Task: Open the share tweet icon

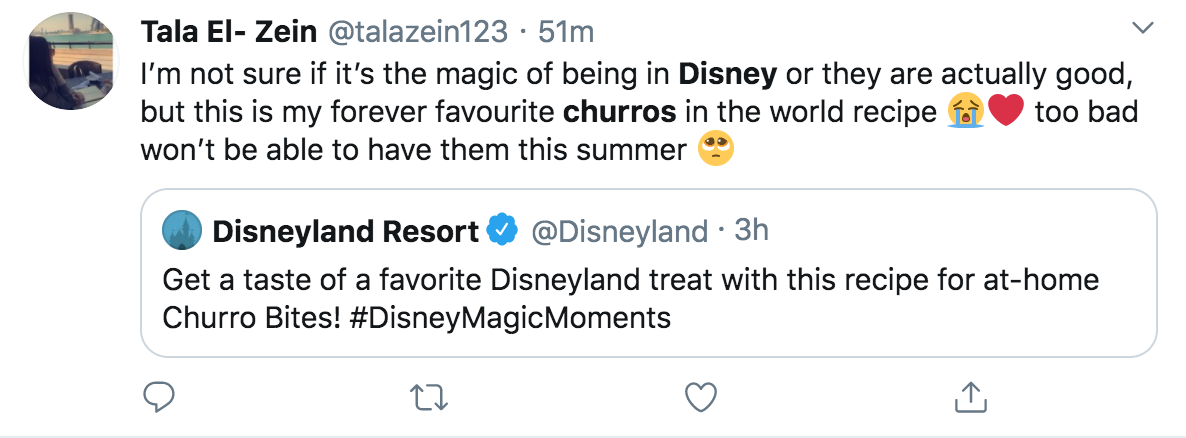Action: click(x=971, y=396)
